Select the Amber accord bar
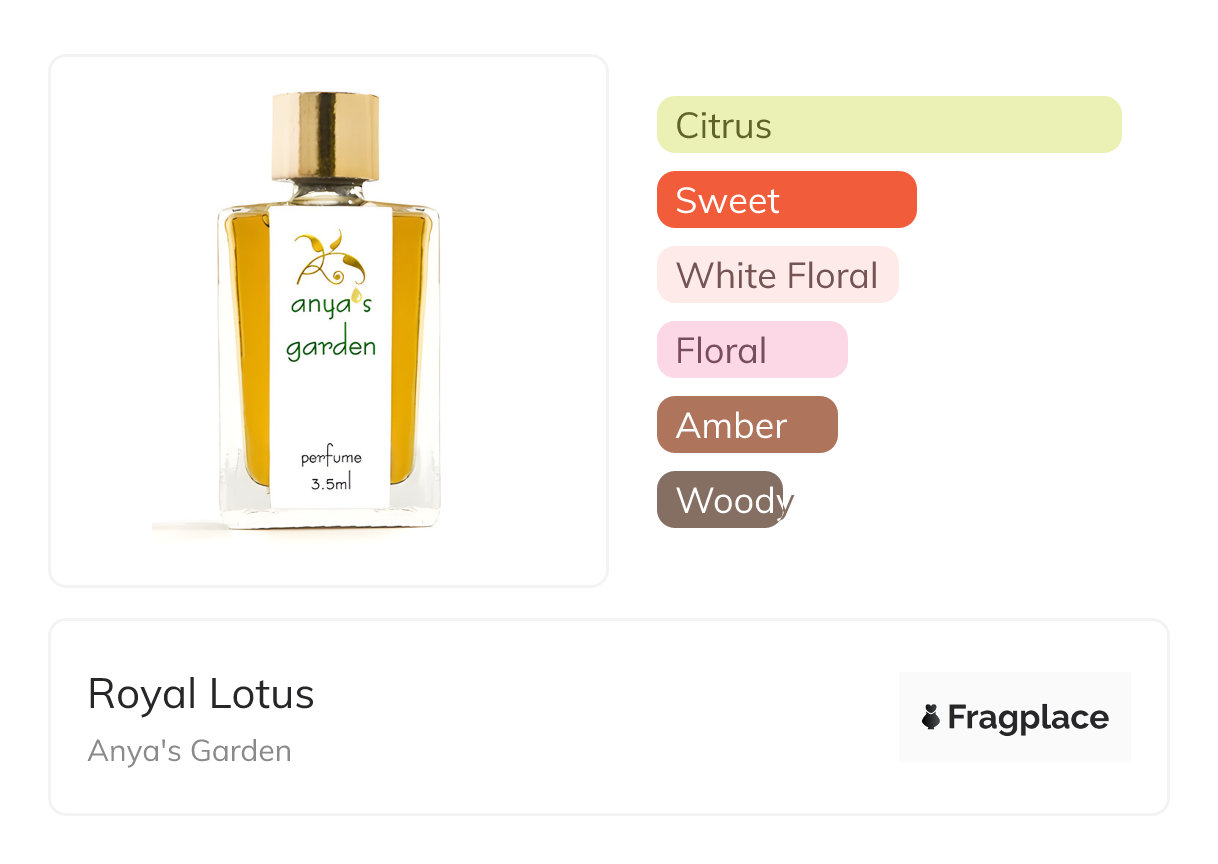Viewport: 1218px width, 864px height. [x=747, y=425]
